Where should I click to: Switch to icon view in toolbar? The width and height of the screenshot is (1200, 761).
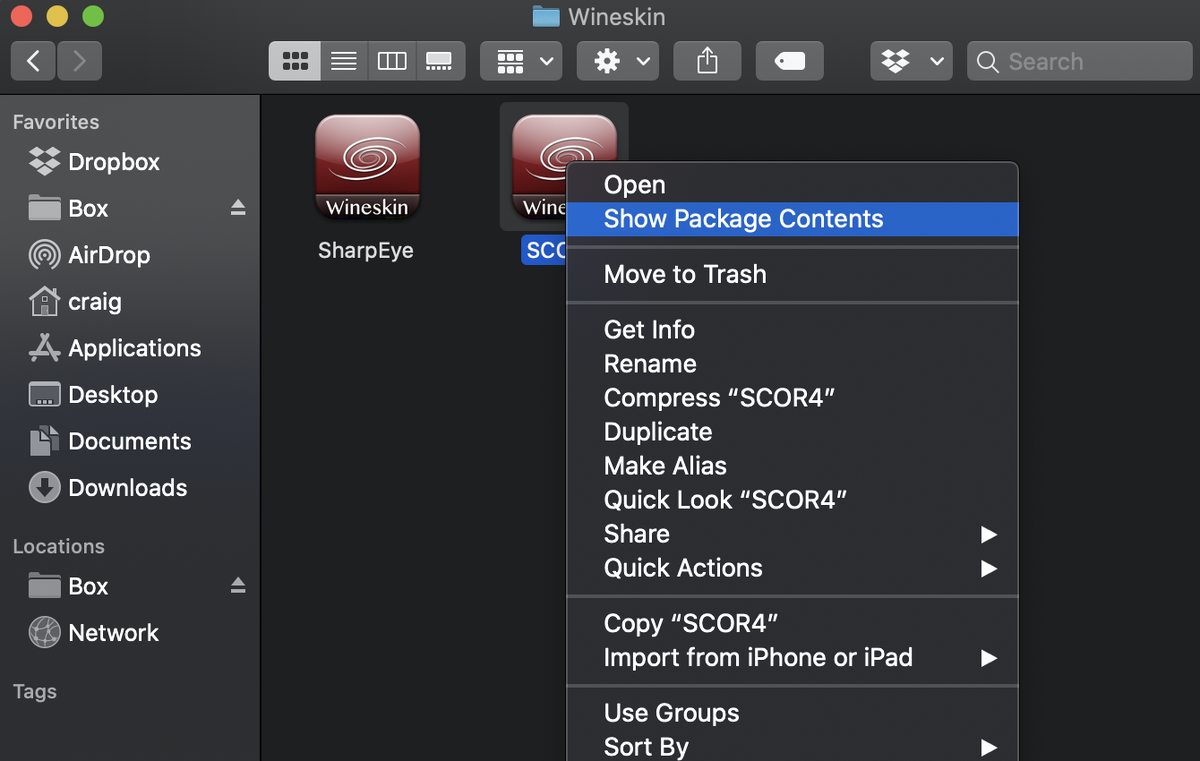pyautogui.click(x=295, y=61)
